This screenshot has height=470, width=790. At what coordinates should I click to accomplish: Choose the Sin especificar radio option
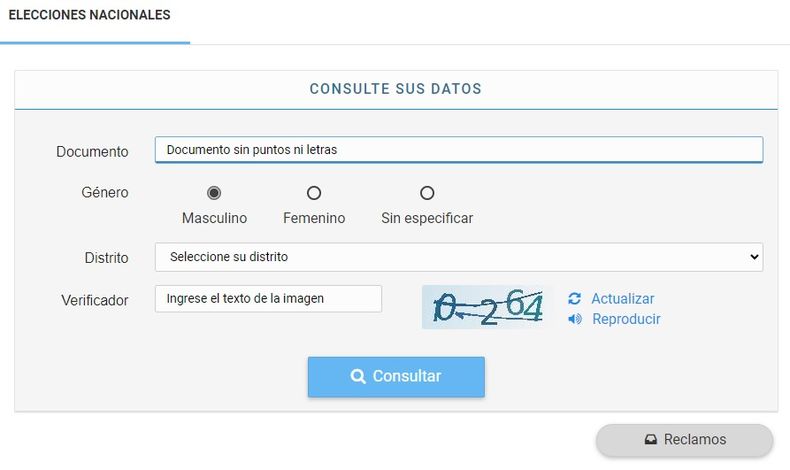click(427, 193)
